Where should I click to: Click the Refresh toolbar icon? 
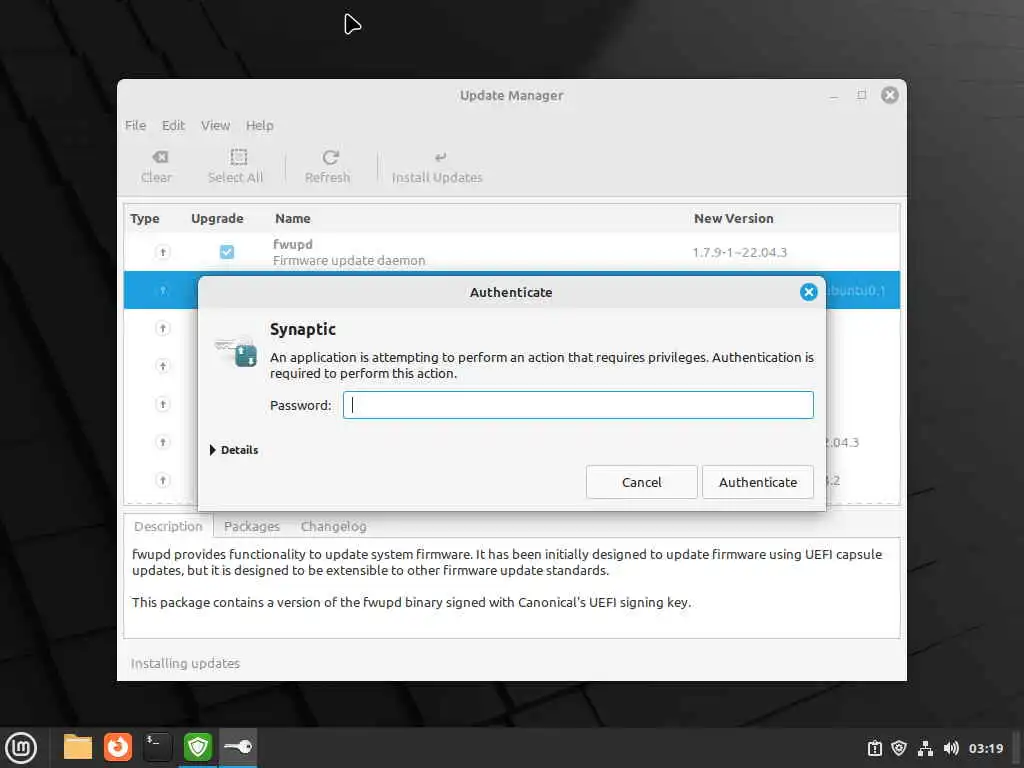tap(330, 157)
